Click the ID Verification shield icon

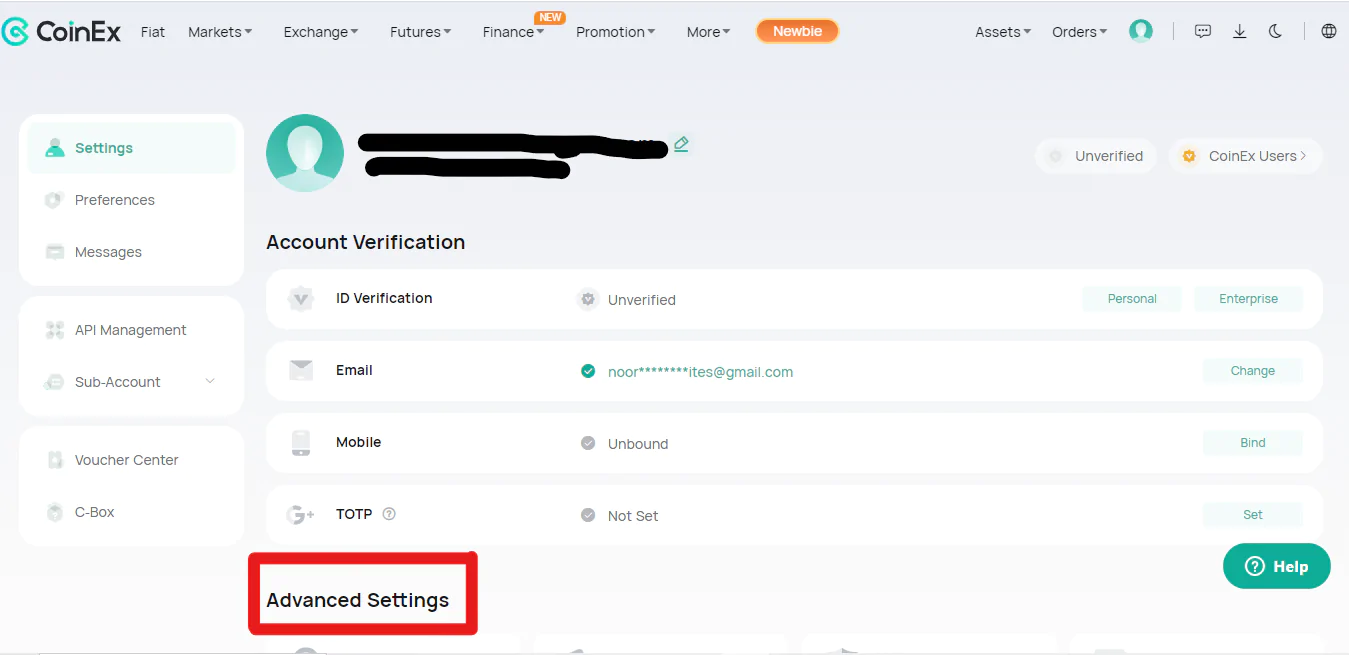click(300, 299)
